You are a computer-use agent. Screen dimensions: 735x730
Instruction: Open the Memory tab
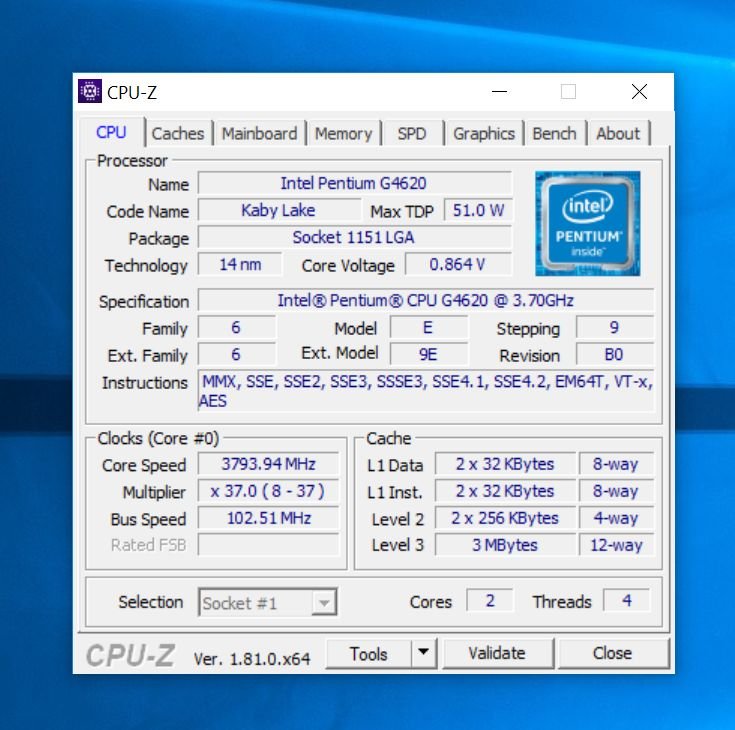click(x=343, y=134)
